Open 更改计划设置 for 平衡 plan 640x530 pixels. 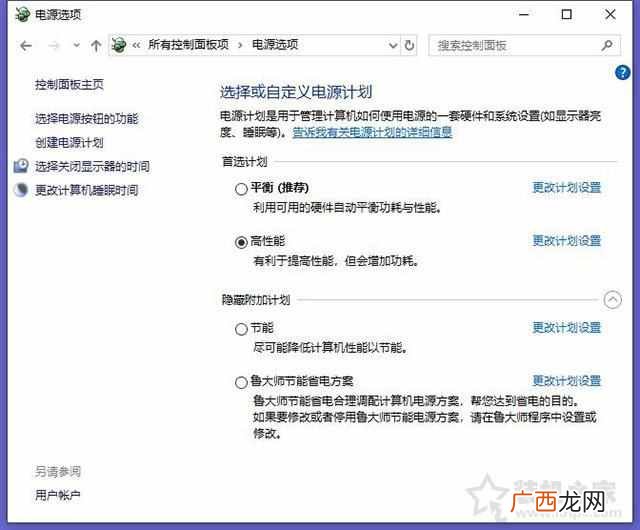point(567,187)
